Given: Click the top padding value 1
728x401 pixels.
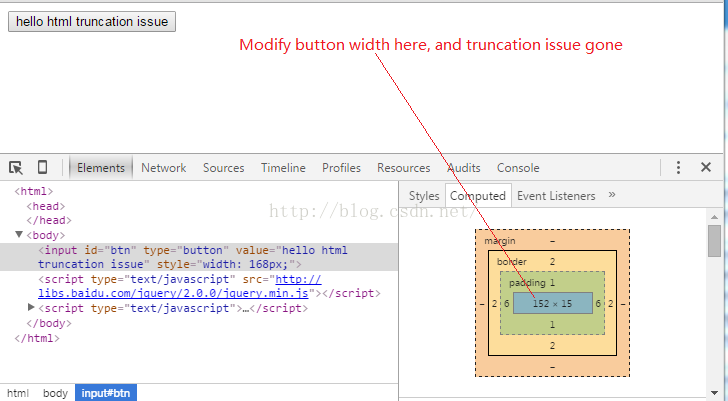Looking at the screenshot, I should tap(552, 283).
